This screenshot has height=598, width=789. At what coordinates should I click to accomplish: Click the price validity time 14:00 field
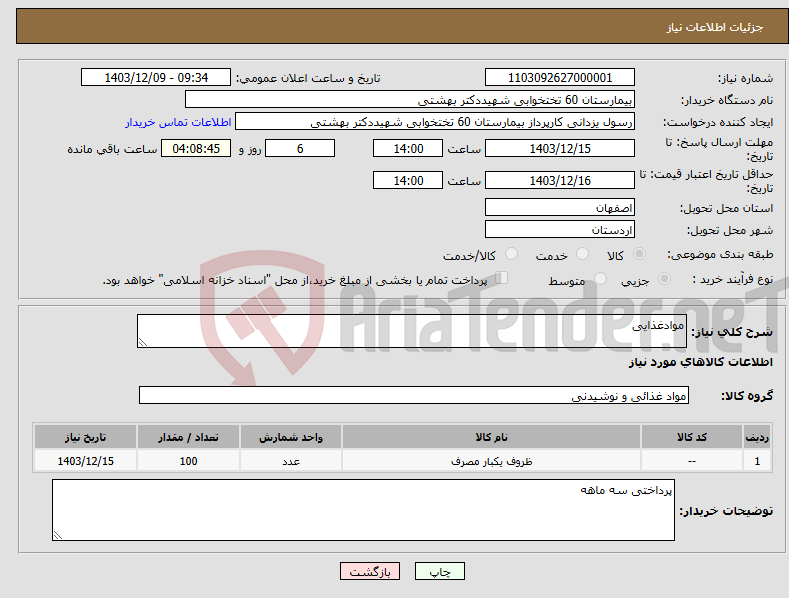tap(408, 180)
